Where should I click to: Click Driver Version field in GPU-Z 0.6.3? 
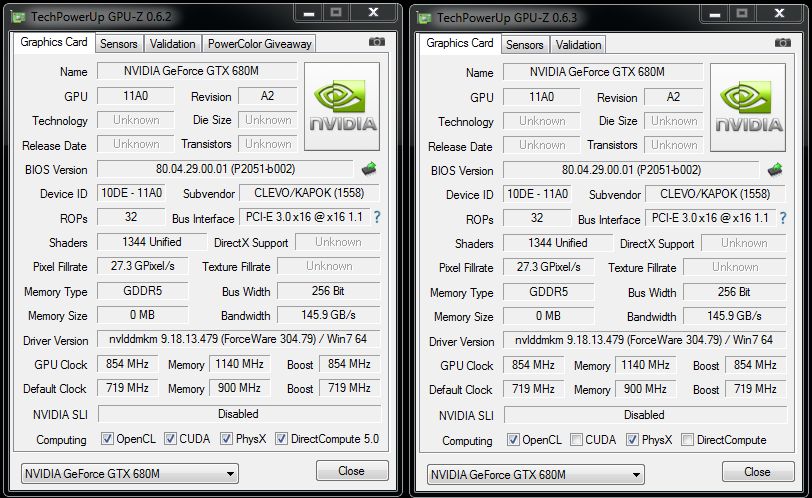click(644, 340)
